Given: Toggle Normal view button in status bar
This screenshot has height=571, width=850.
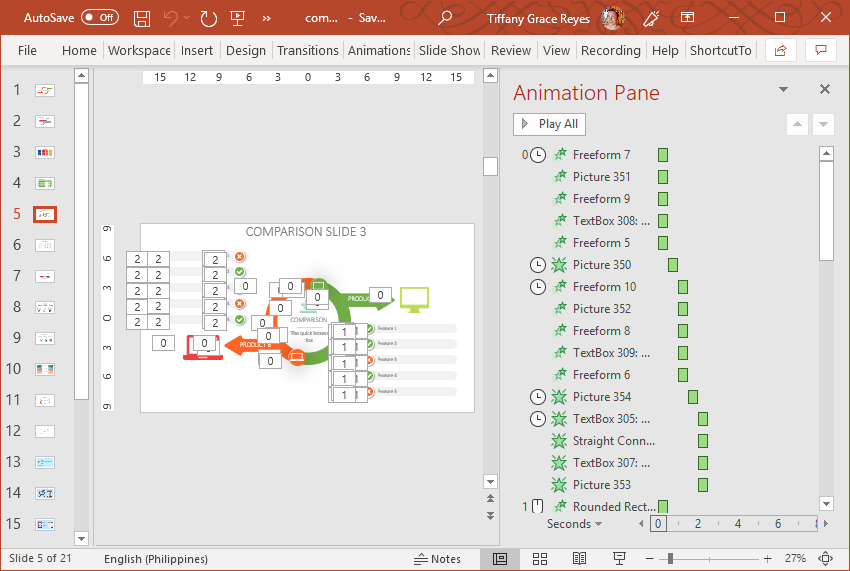Looking at the screenshot, I should [500, 558].
